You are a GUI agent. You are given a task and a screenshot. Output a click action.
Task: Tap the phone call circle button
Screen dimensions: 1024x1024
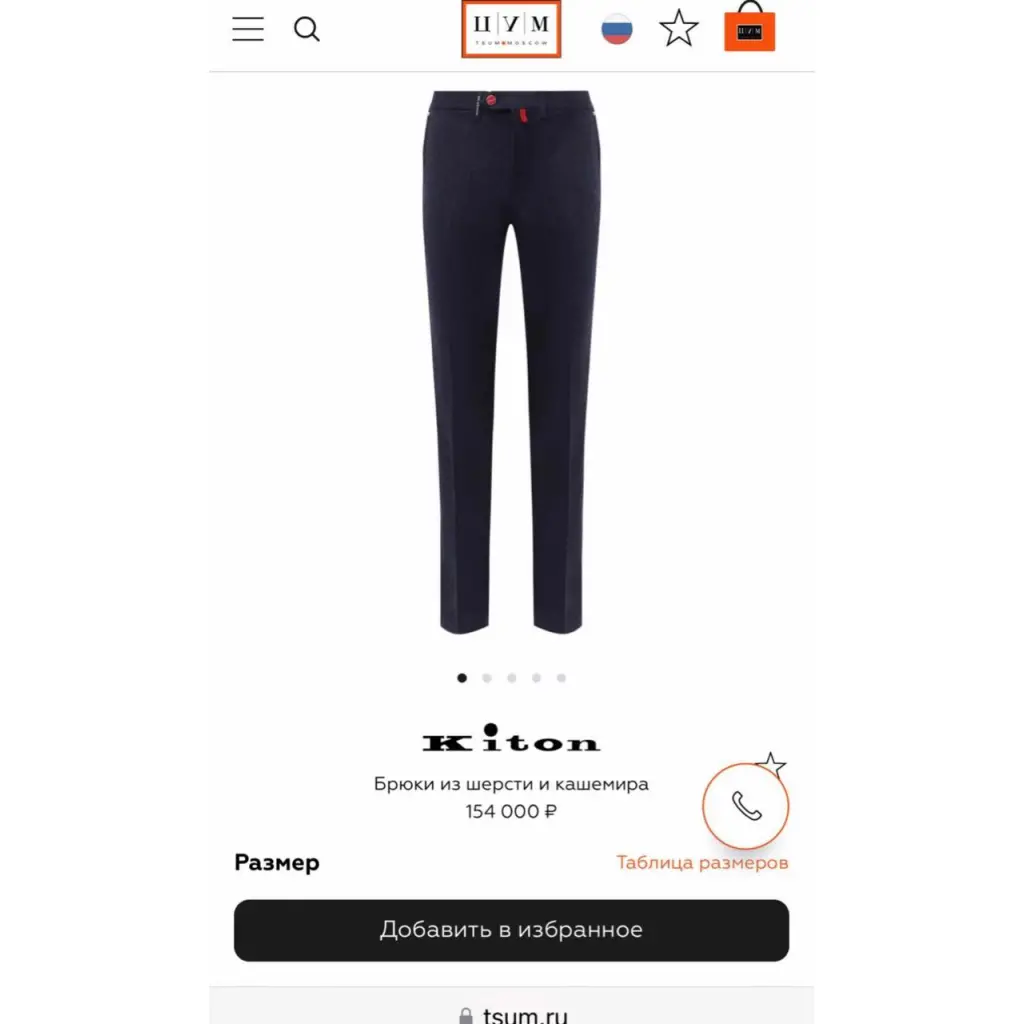(x=746, y=806)
